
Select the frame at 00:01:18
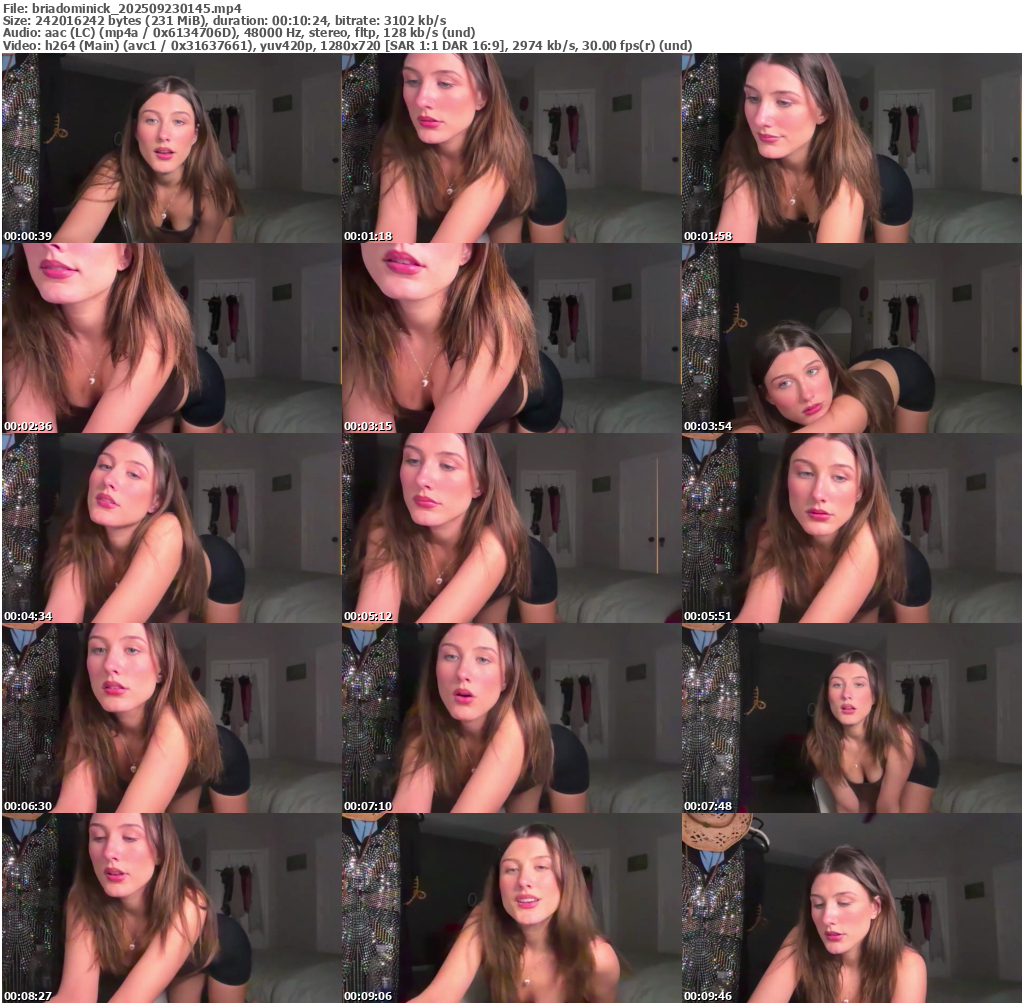[x=511, y=148]
